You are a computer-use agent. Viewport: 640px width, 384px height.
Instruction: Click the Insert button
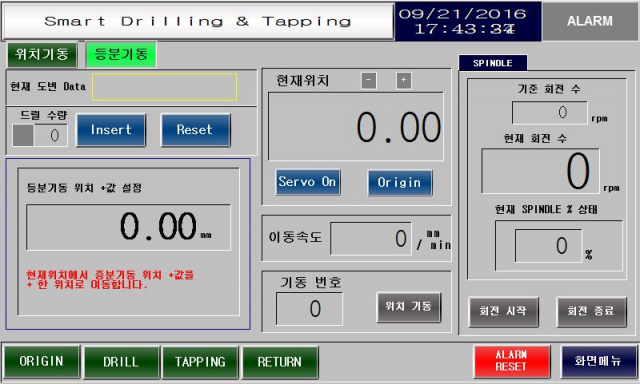(111, 130)
